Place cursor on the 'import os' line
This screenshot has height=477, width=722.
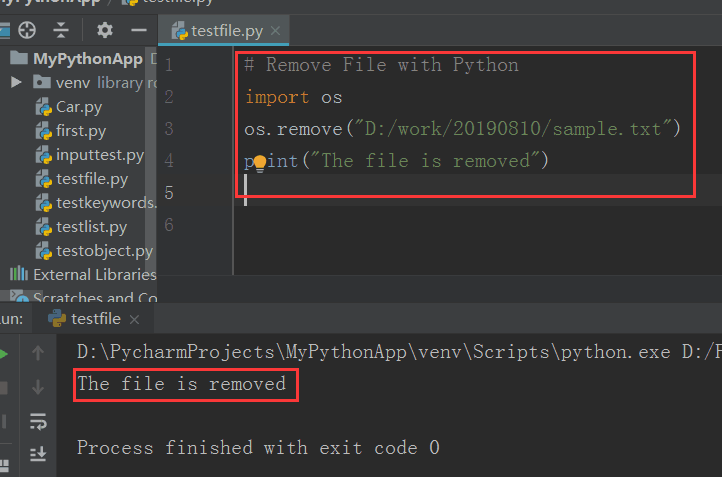[293, 97]
